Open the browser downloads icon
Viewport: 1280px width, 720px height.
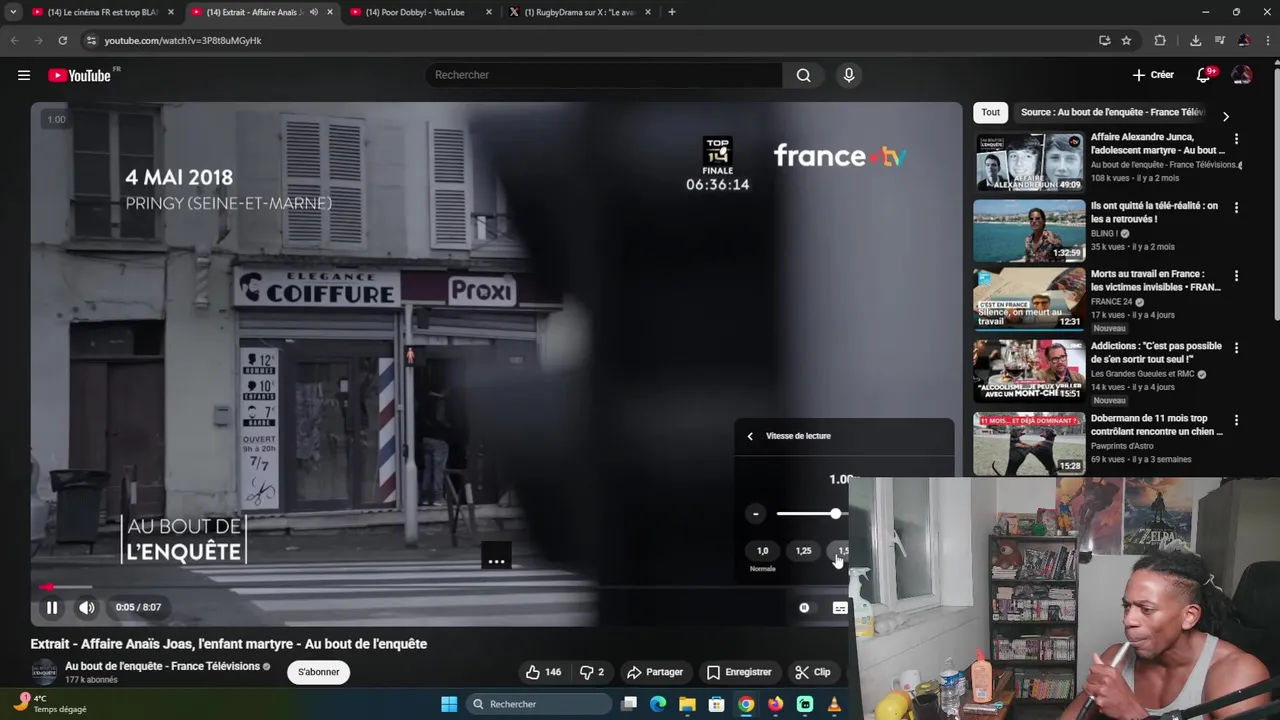tap(1195, 40)
